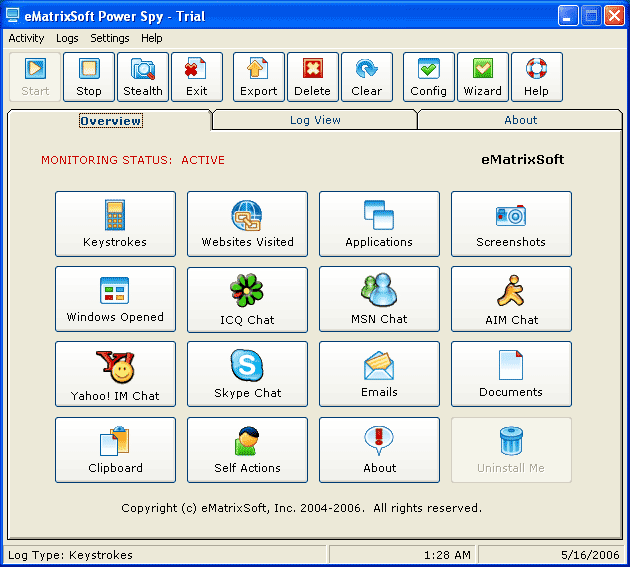630x567 pixels.
Task: Open the Logs menu
Action: point(67,38)
